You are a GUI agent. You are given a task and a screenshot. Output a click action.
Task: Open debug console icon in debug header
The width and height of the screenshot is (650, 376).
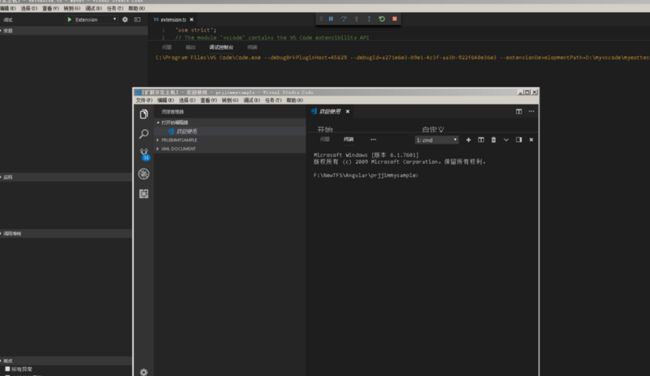coord(137,19)
